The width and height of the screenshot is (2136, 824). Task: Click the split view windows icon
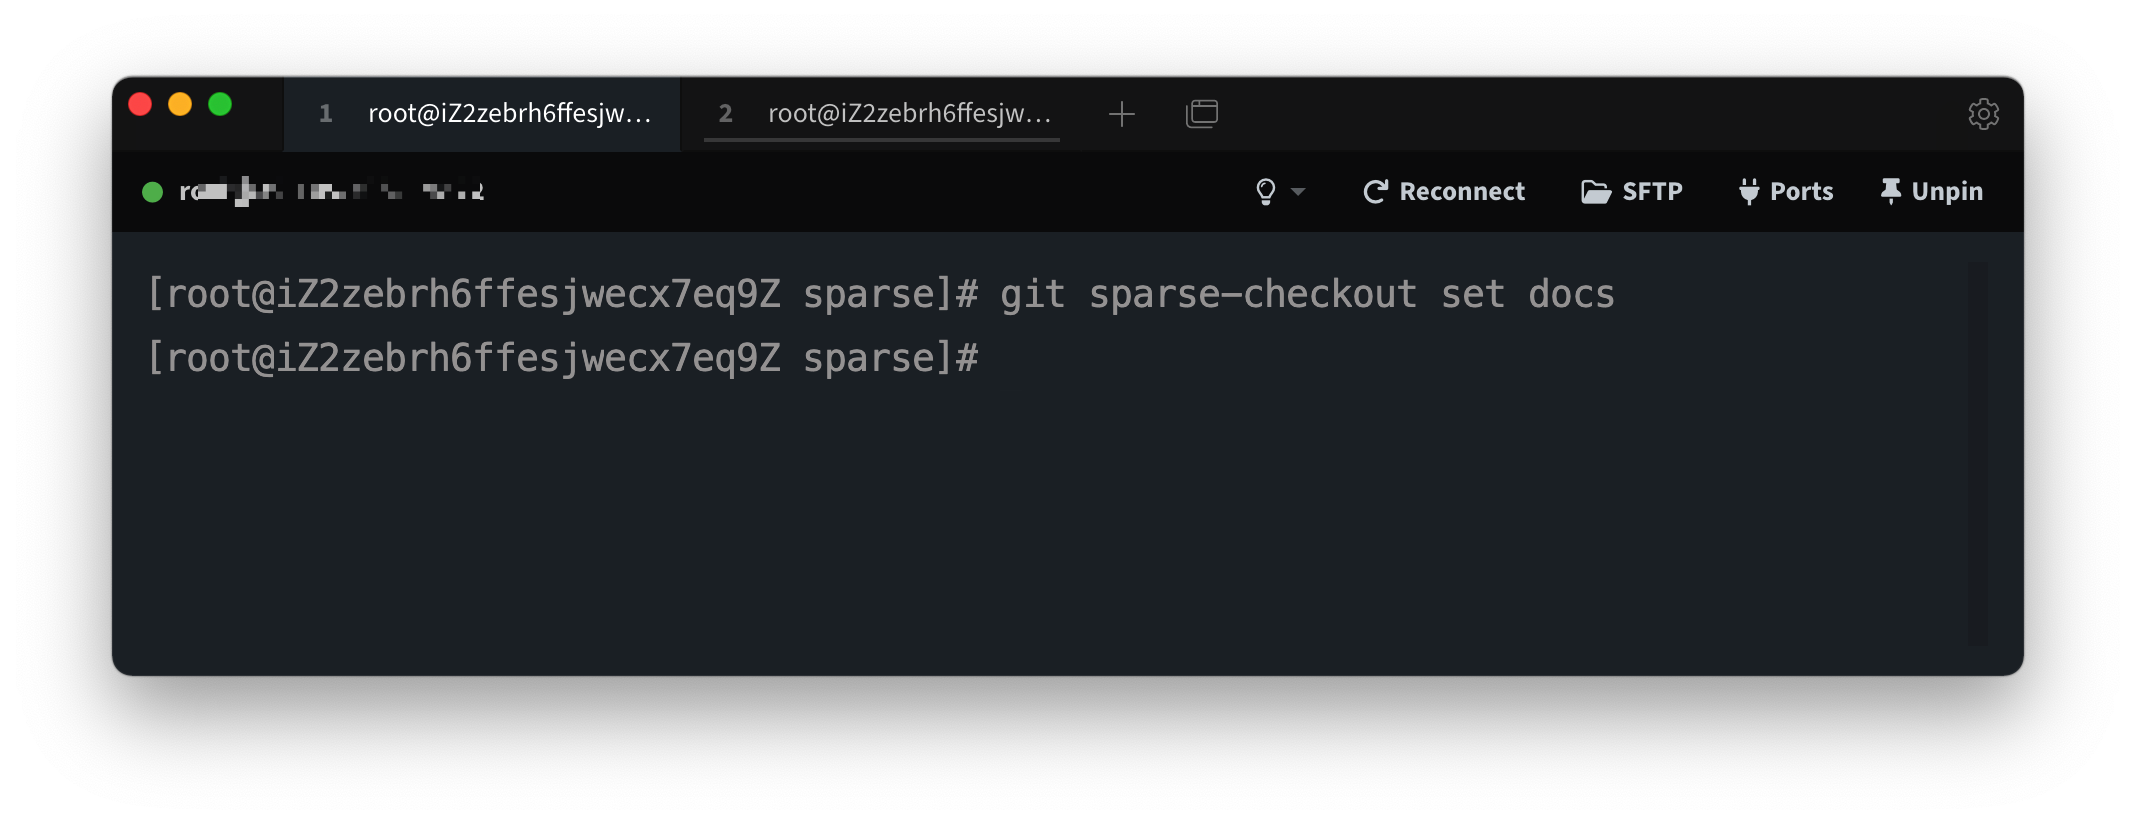click(x=1201, y=114)
